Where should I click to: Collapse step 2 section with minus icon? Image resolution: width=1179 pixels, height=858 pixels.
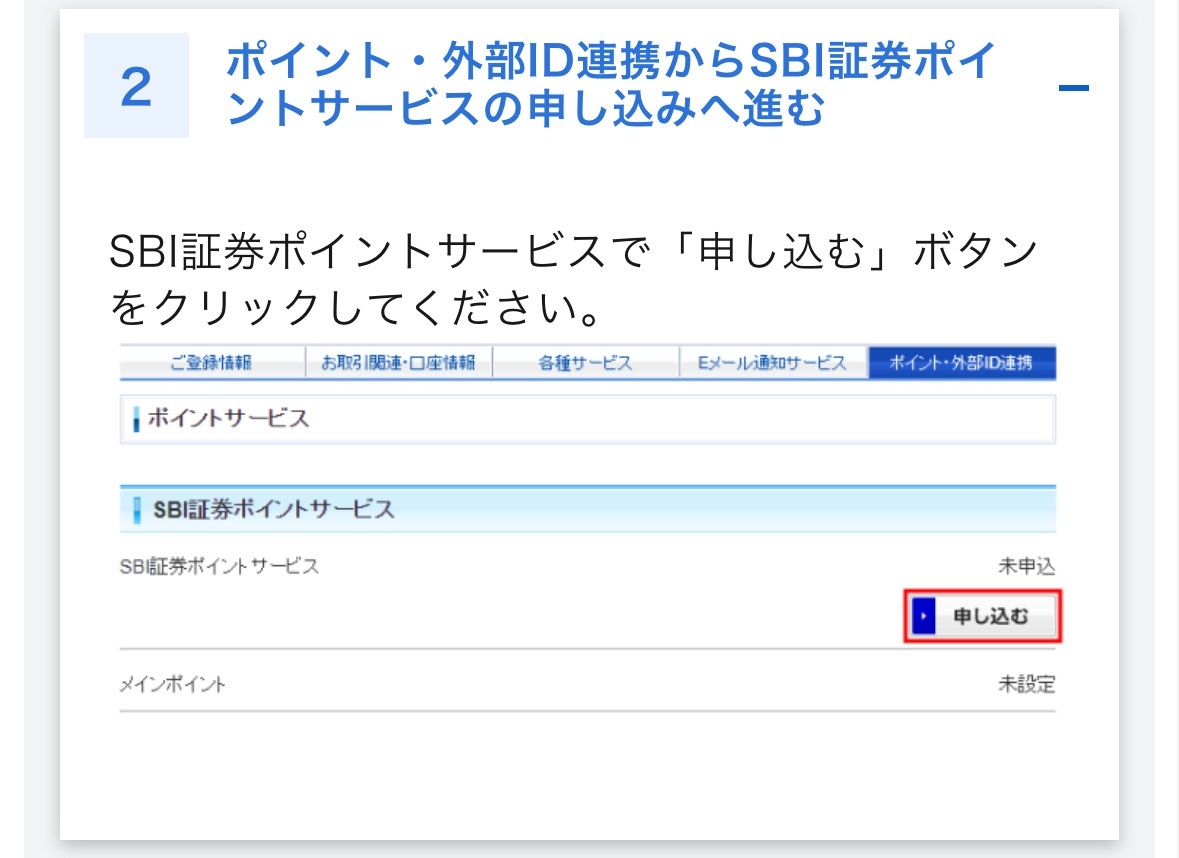click(1073, 88)
